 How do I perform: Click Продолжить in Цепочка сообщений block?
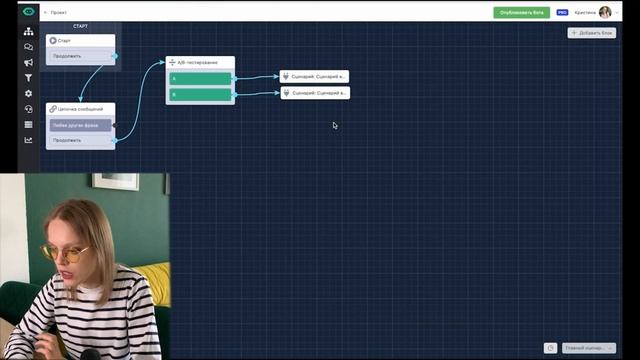(80, 140)
